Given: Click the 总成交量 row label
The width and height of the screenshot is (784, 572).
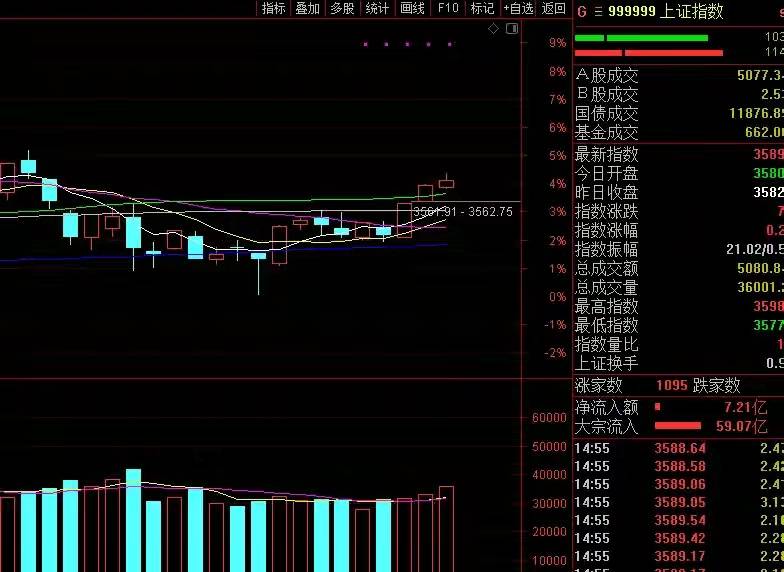Looking at the screenshot, I should [x=606, y=288].
